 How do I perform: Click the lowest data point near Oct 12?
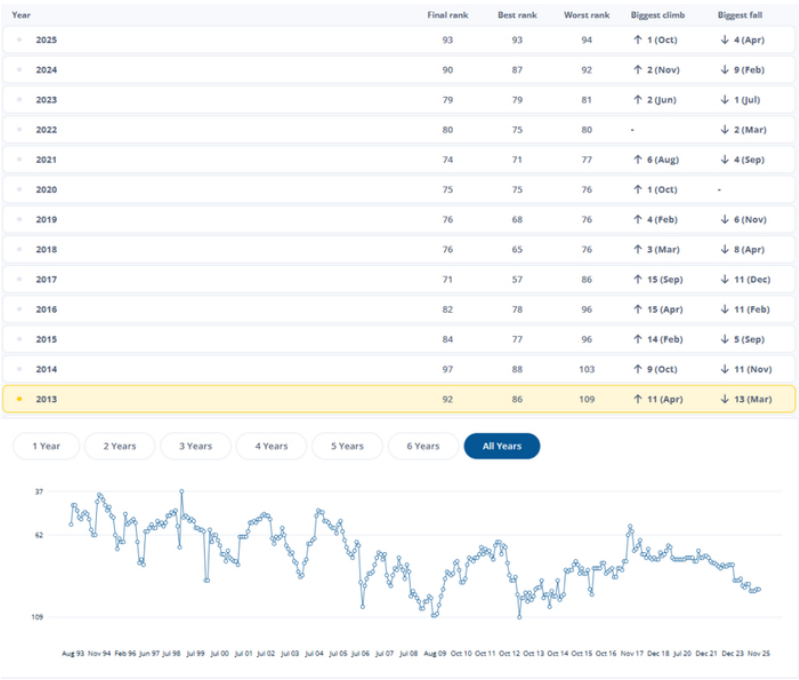(519, 617)
